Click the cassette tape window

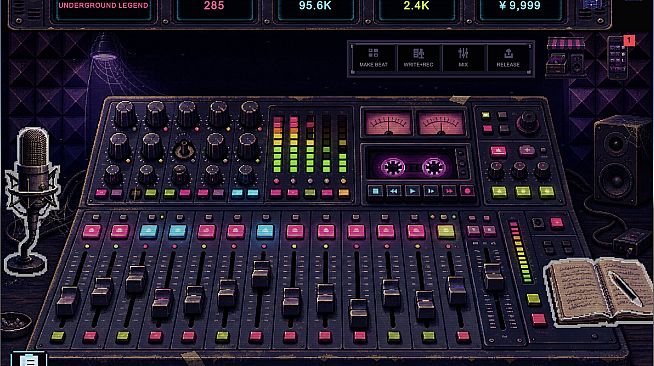tap(413, 166)
